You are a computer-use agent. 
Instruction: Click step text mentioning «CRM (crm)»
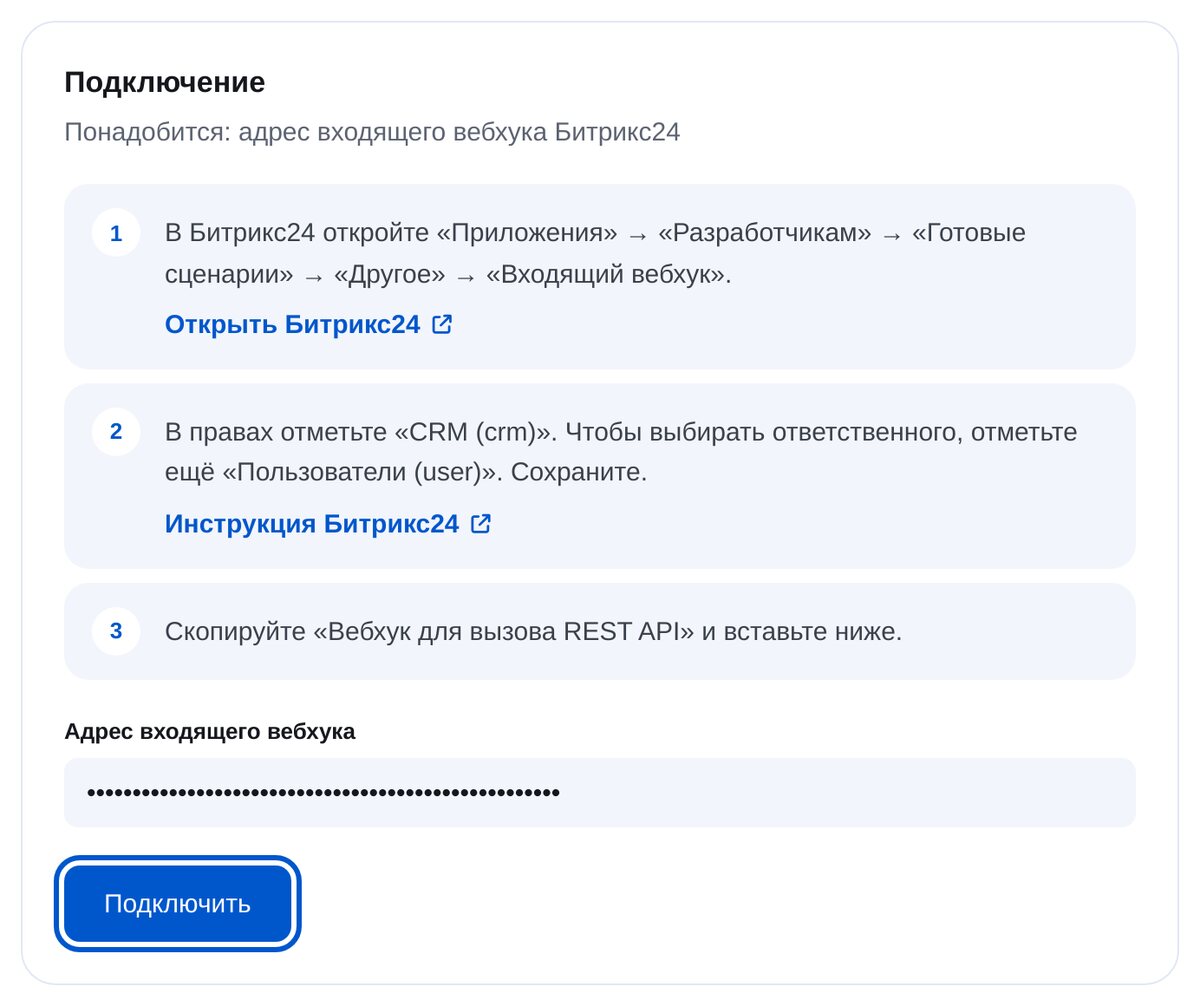(x=621, y=452)
